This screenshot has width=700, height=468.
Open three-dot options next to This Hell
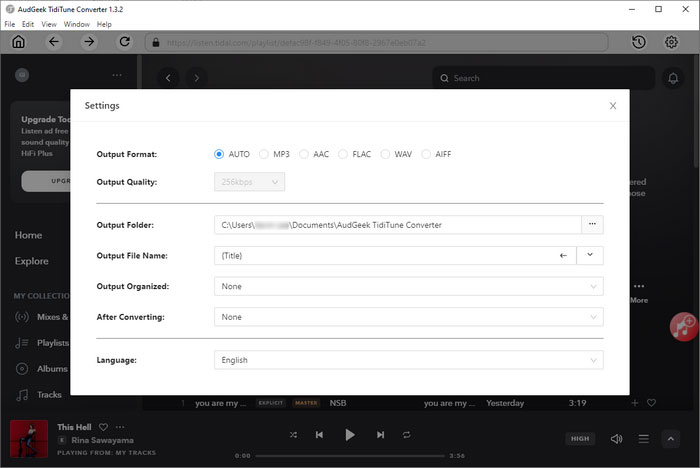point(120,427)
